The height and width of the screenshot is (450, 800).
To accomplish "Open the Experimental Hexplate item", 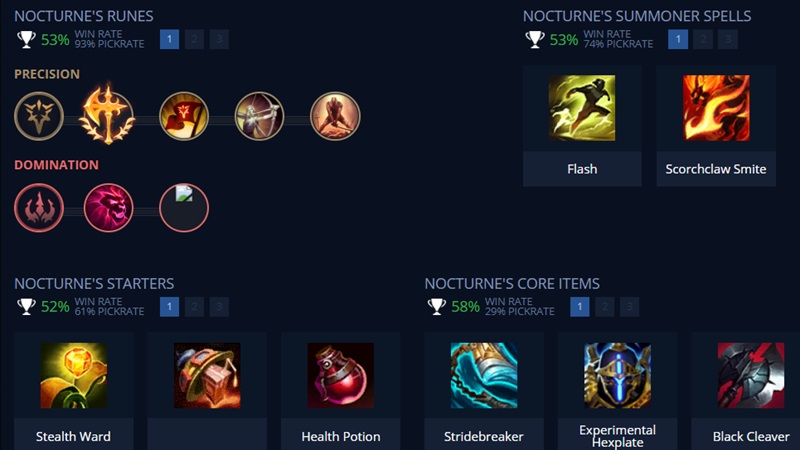I will (x=617, y=376).
